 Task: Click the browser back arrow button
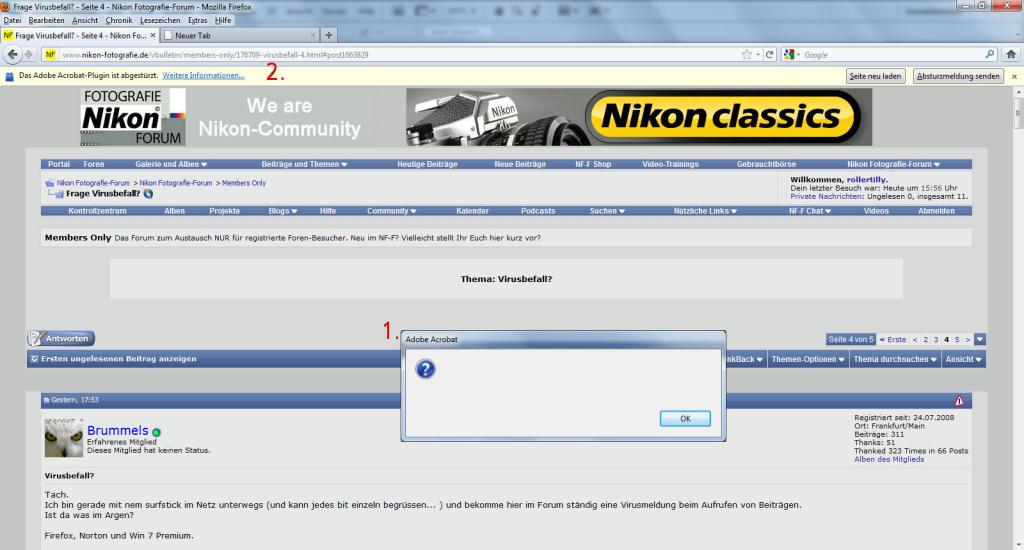pos(12,54)
